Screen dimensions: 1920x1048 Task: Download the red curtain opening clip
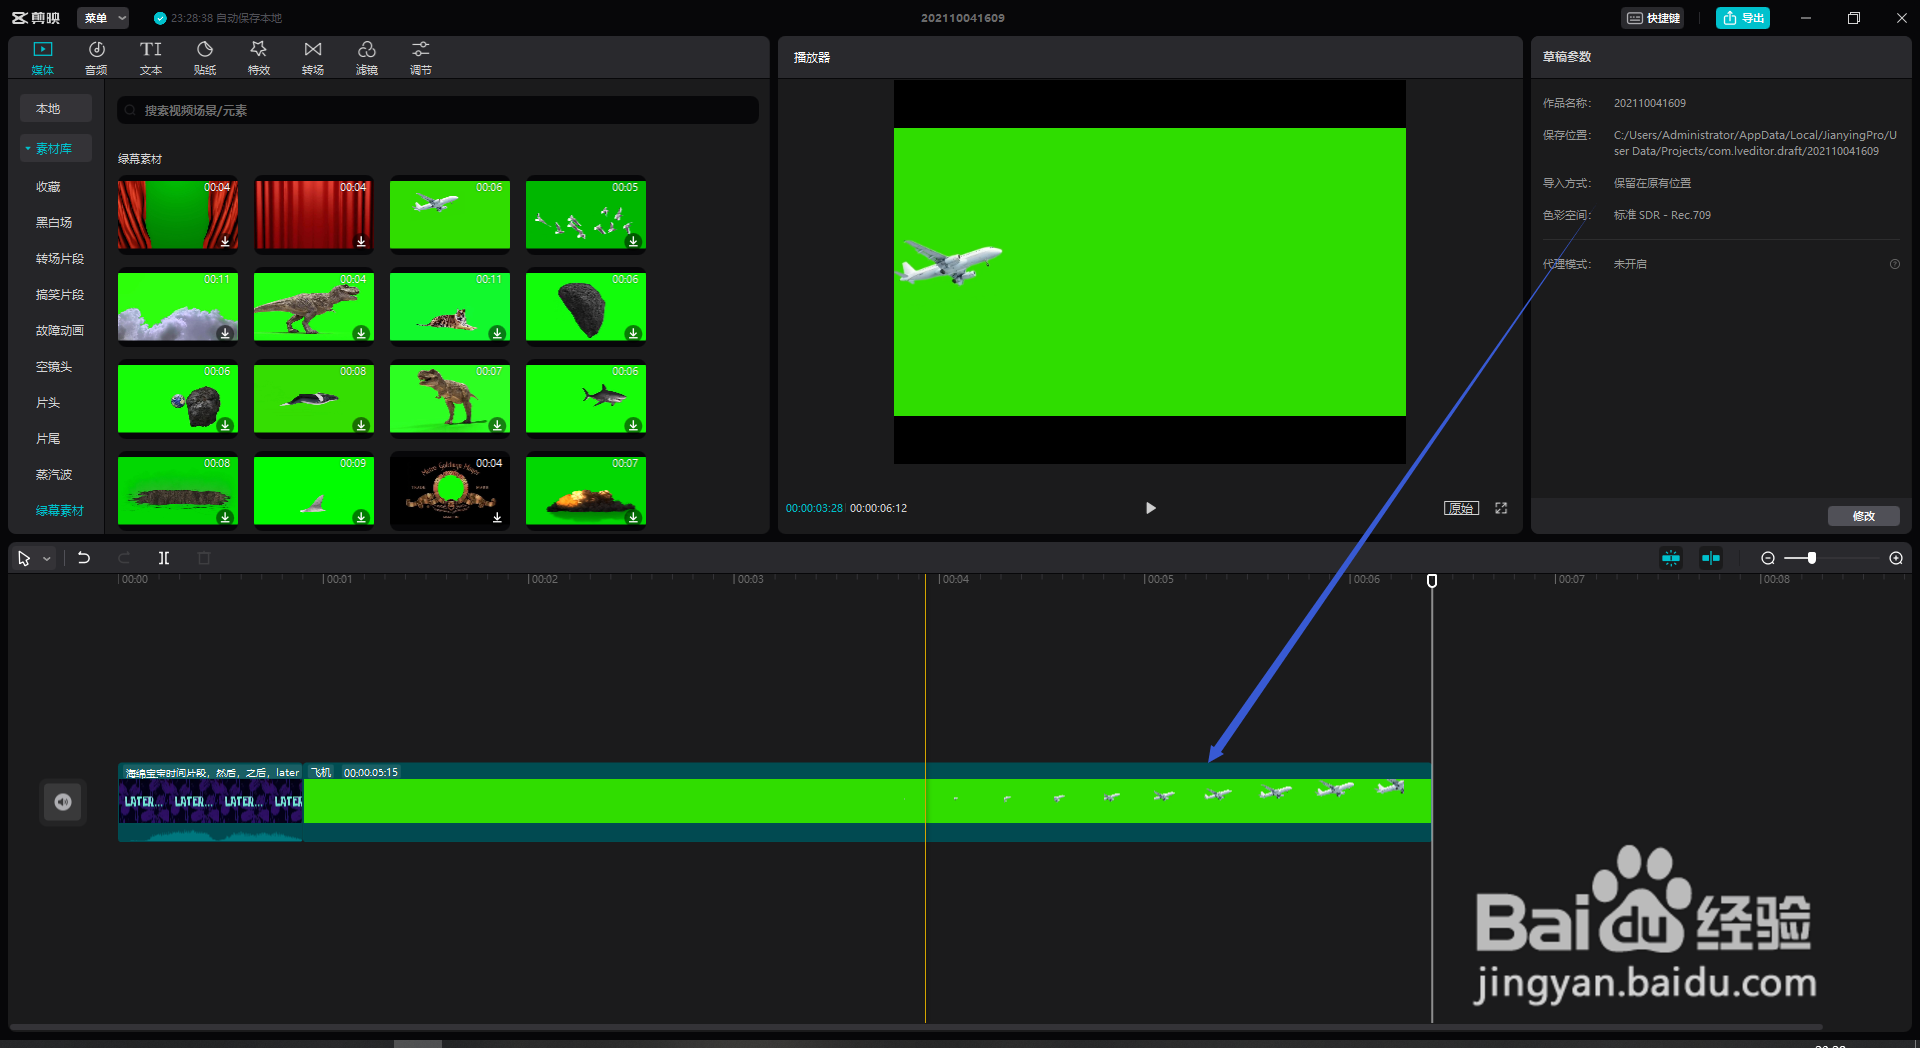point(225,241)
